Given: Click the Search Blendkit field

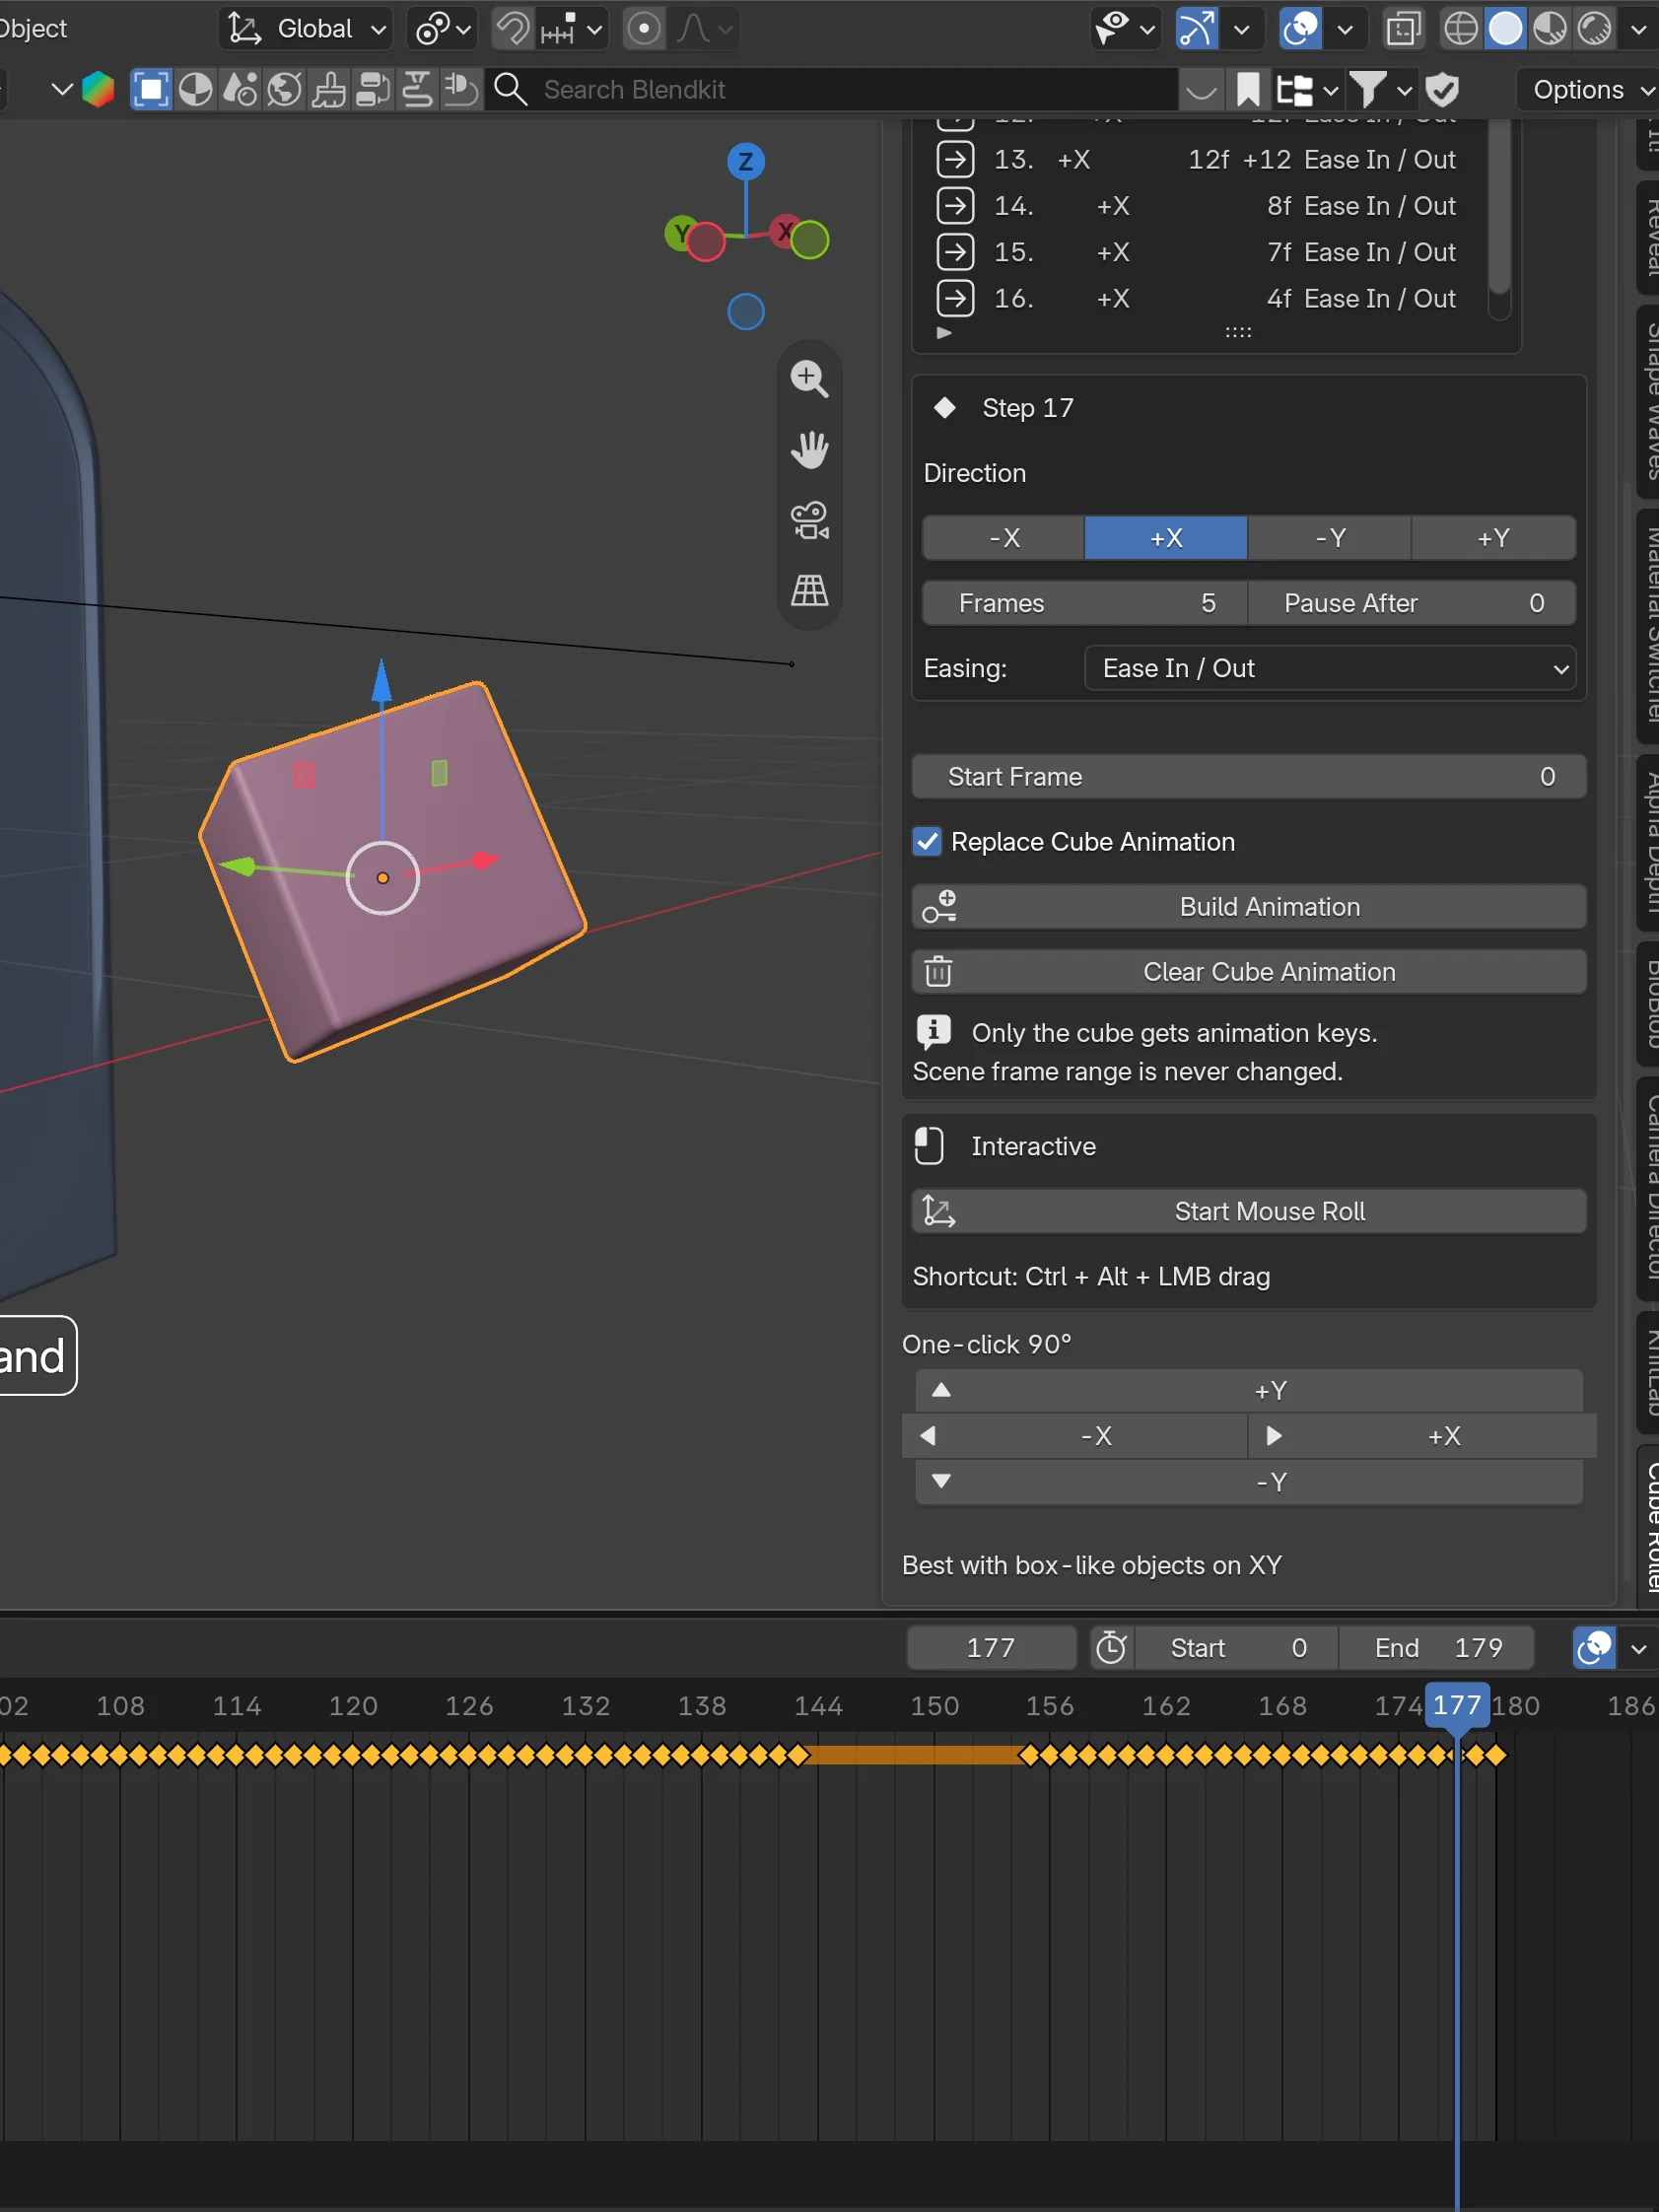Looking at the screenshot, I should (x=832, y=90).
